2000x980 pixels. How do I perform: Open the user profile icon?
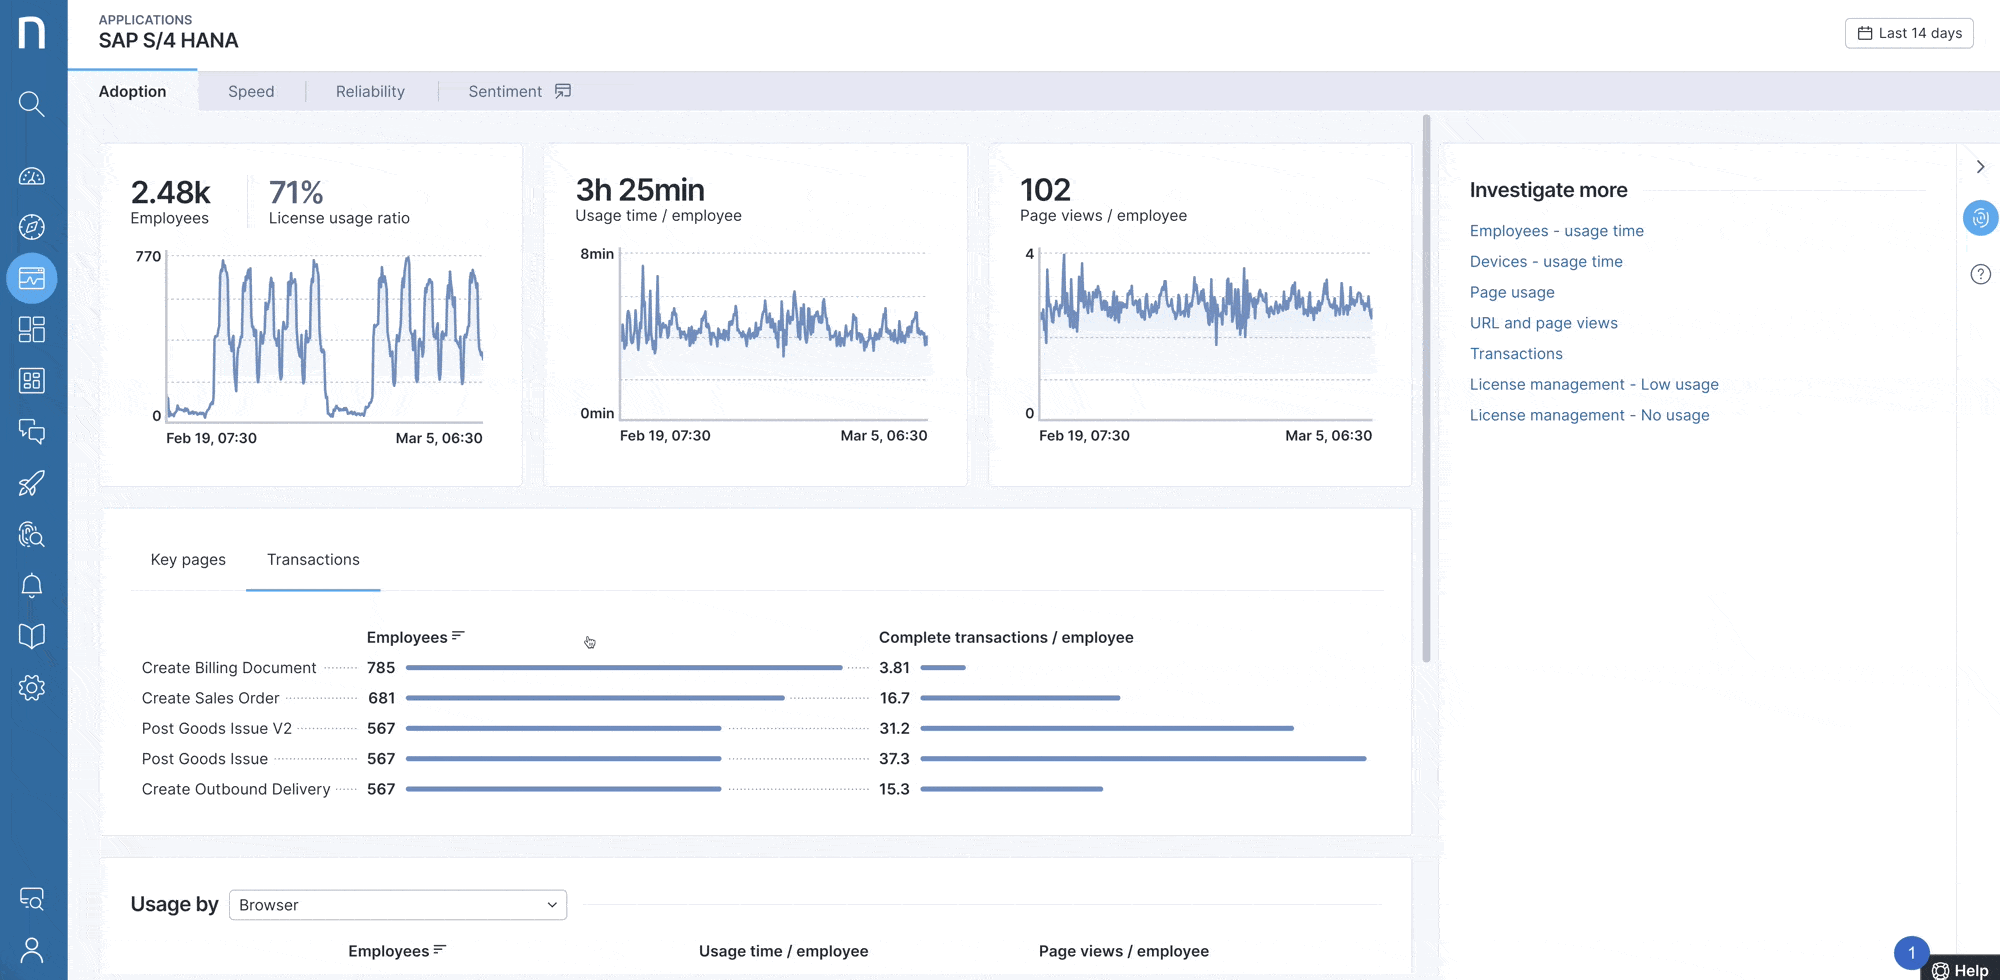tap(32, 950)
